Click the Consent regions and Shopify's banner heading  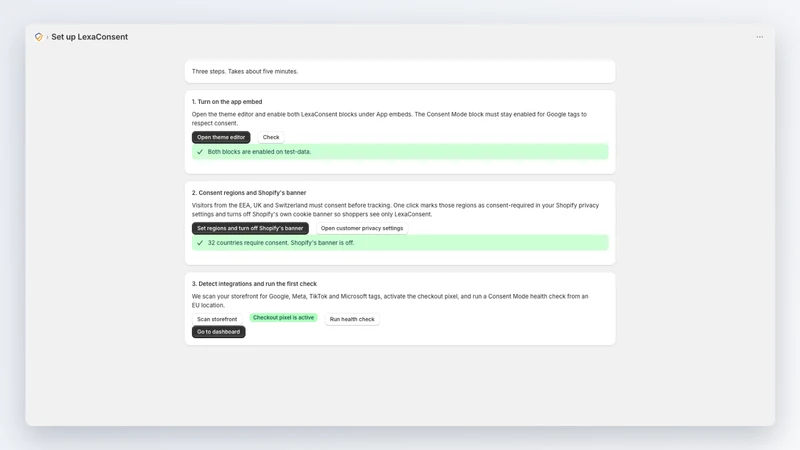(249, 193)
